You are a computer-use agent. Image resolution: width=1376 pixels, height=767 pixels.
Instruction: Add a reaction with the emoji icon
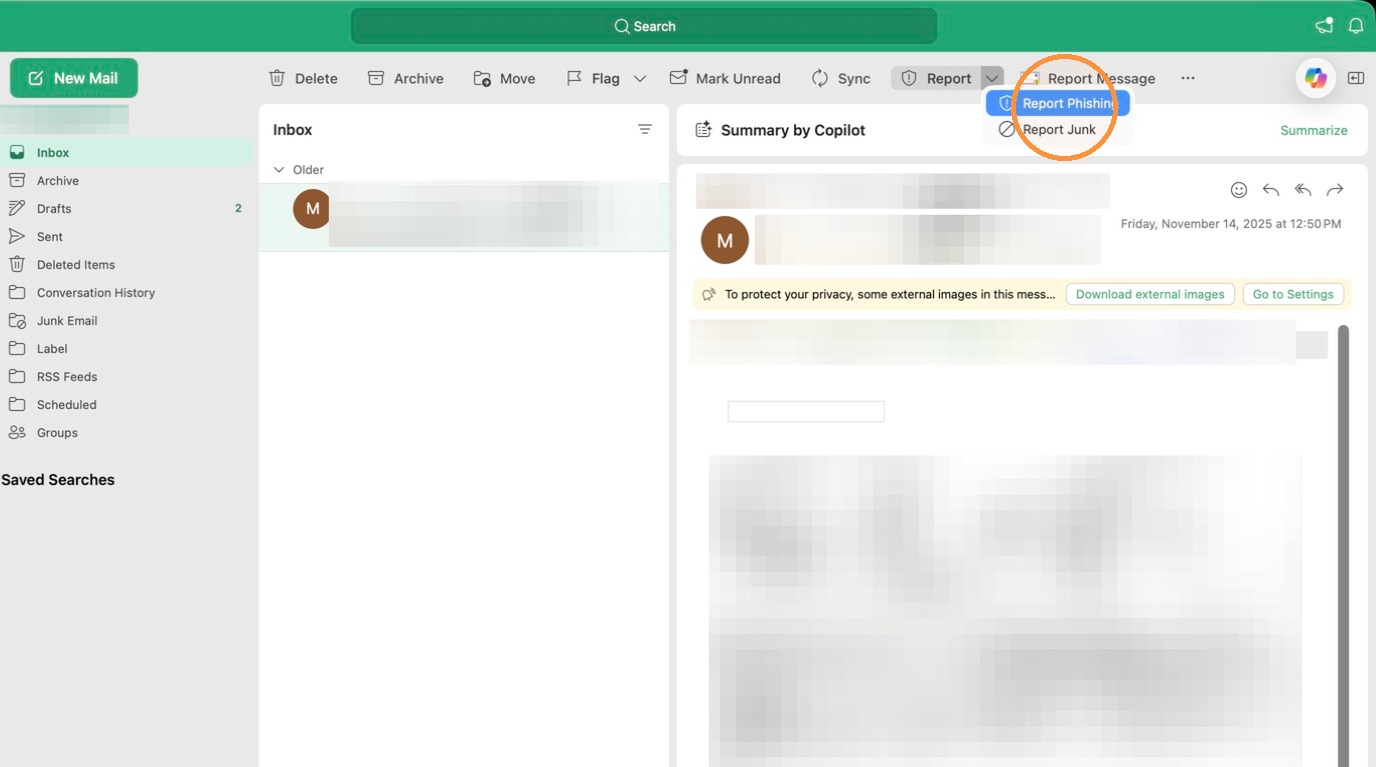click(x=1239, y=190)
